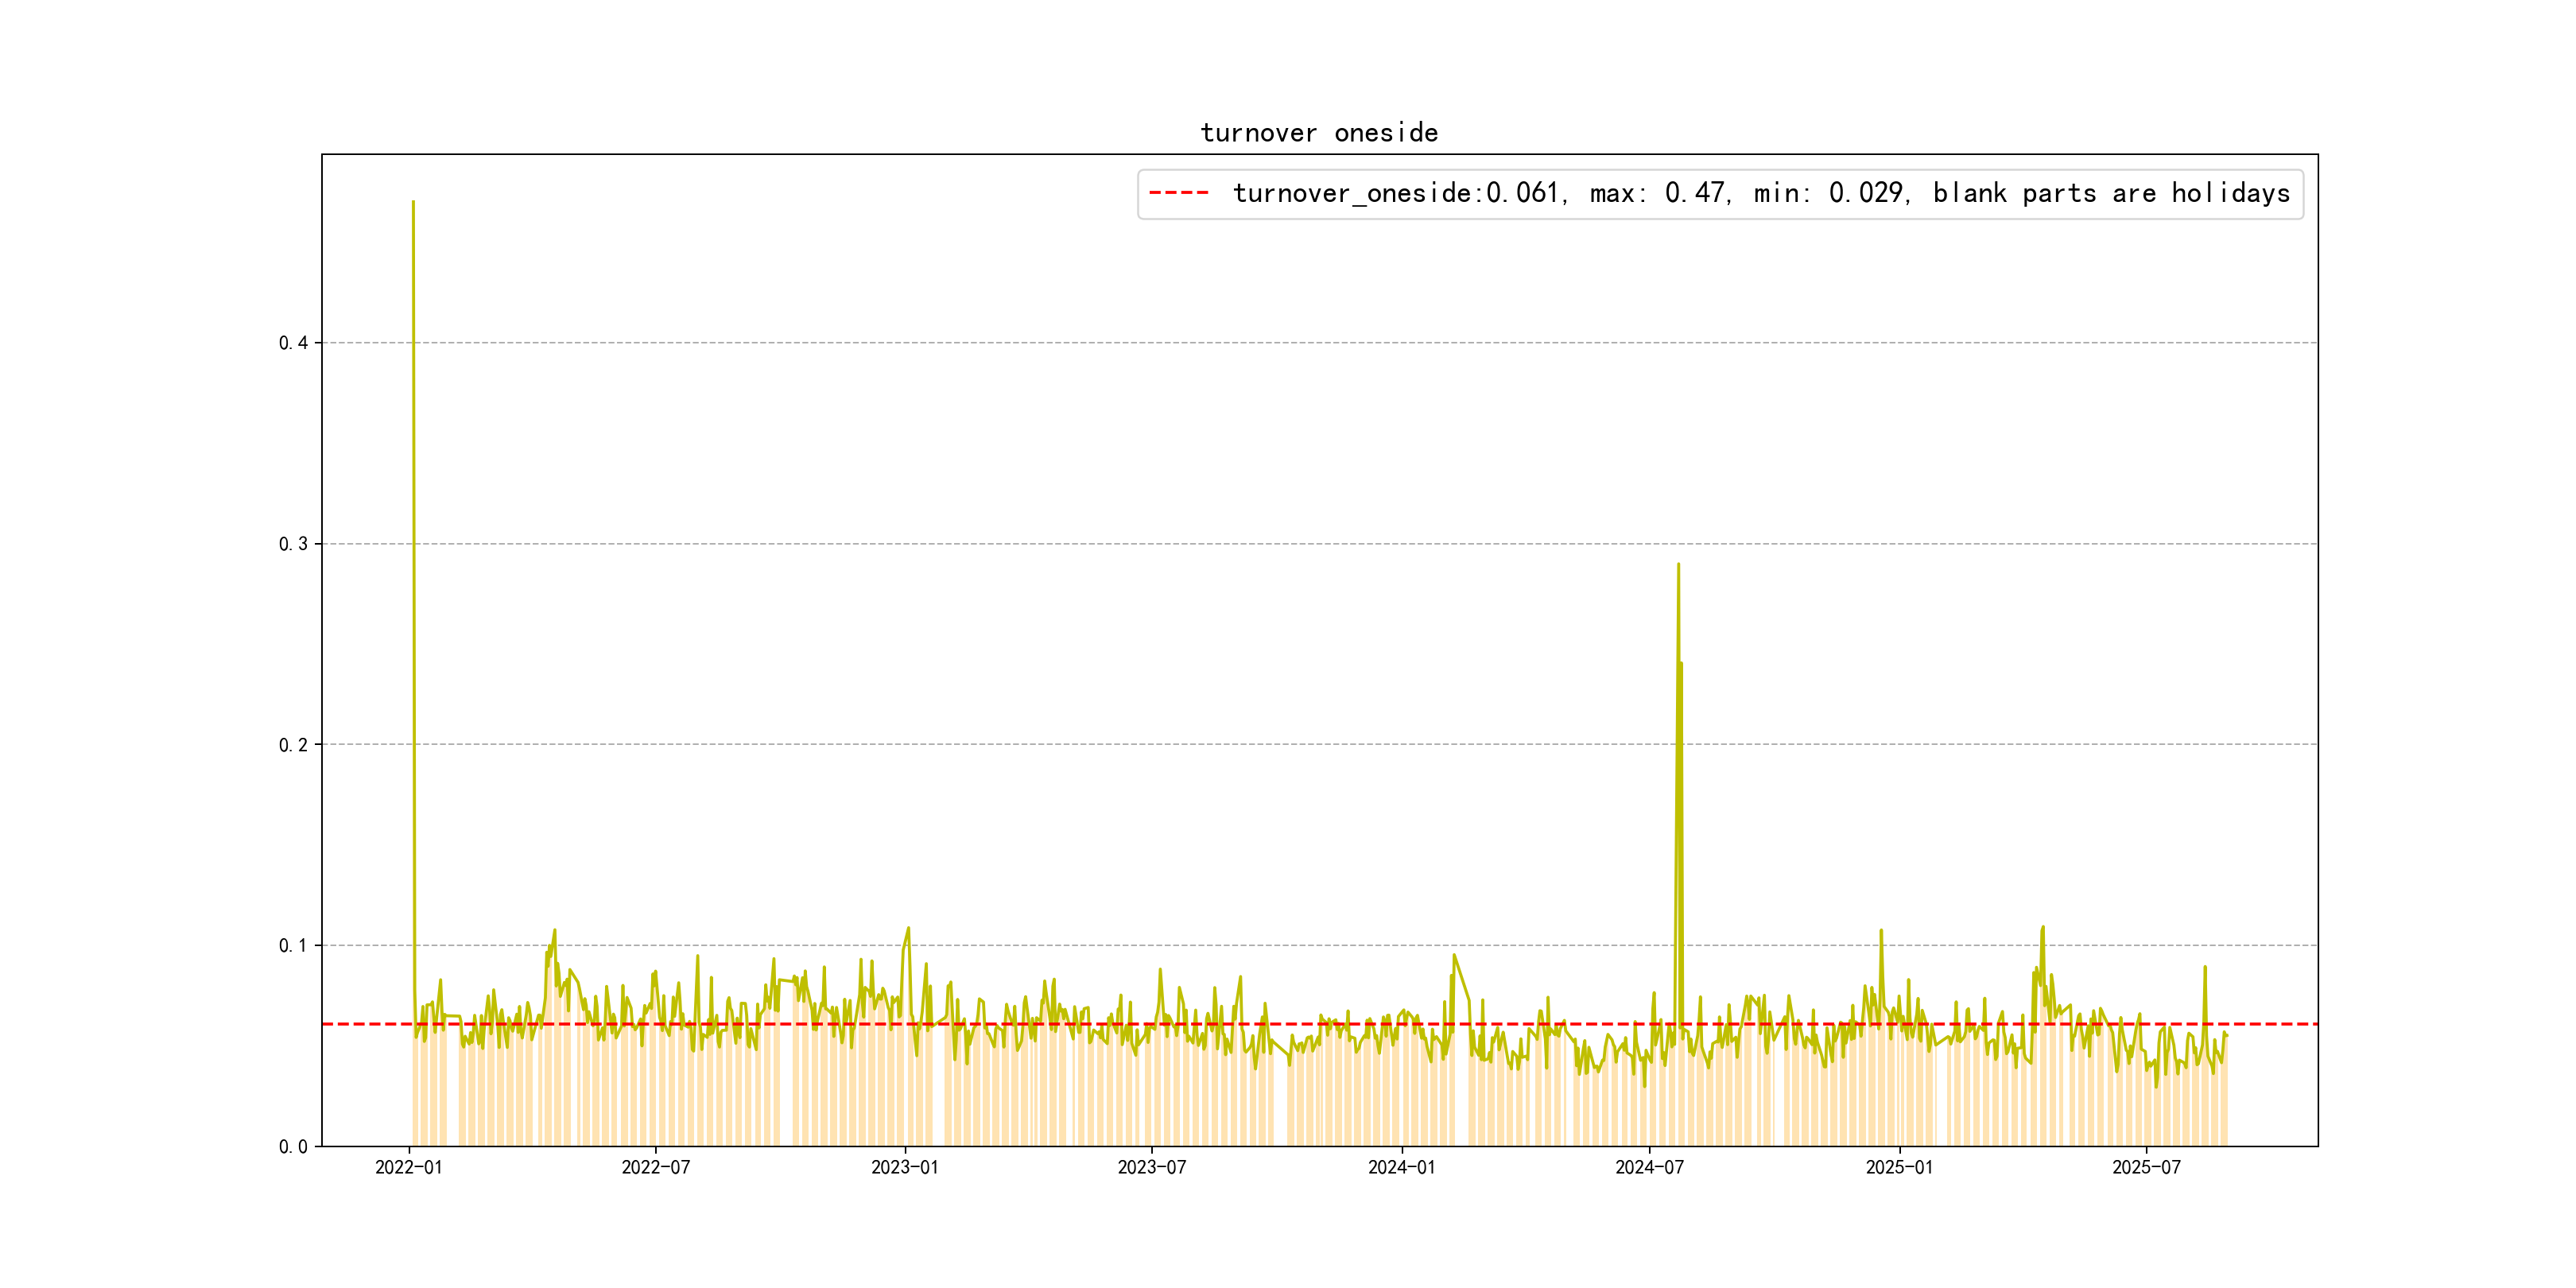This screenshot has height=1288, width=2576.
Task: Click the red dashed legend line sample
Action: pos(1178,193)
